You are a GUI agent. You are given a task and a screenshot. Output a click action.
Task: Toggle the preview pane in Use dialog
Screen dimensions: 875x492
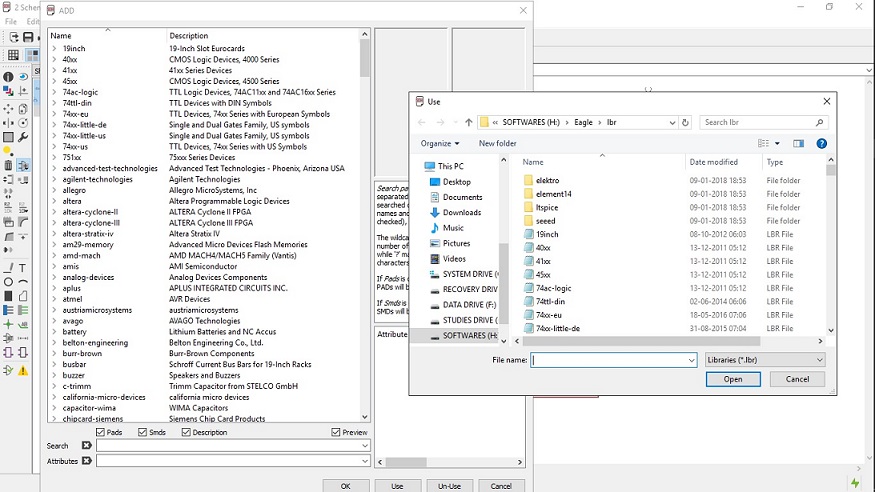pyautogui.click(x=799, y=143)
